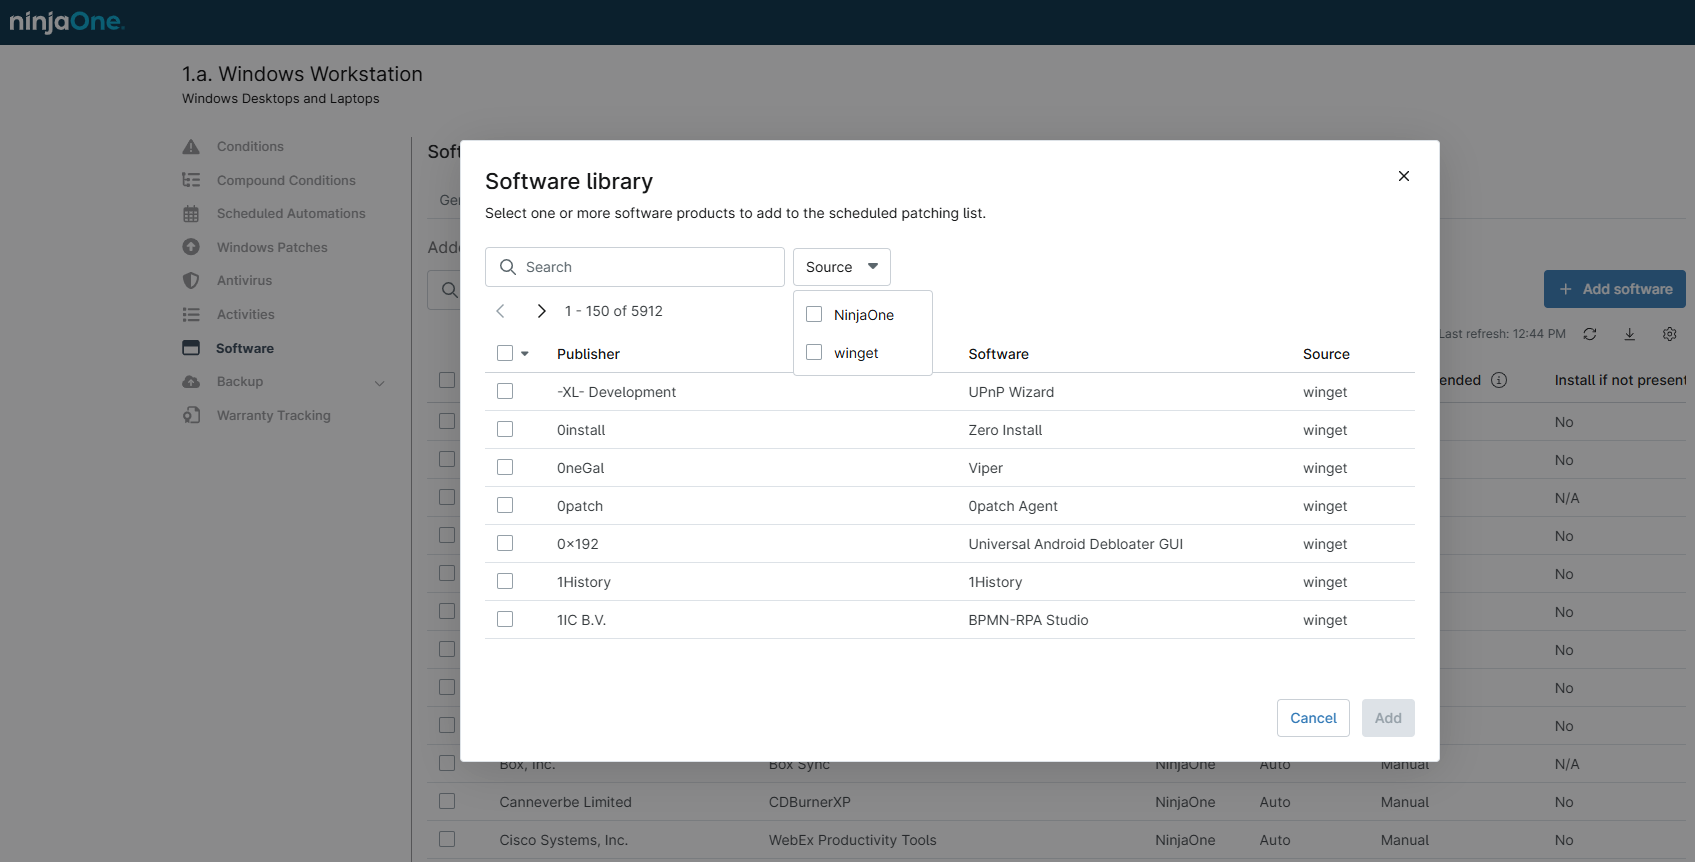Click the Cancel button in dialog

1313,718
